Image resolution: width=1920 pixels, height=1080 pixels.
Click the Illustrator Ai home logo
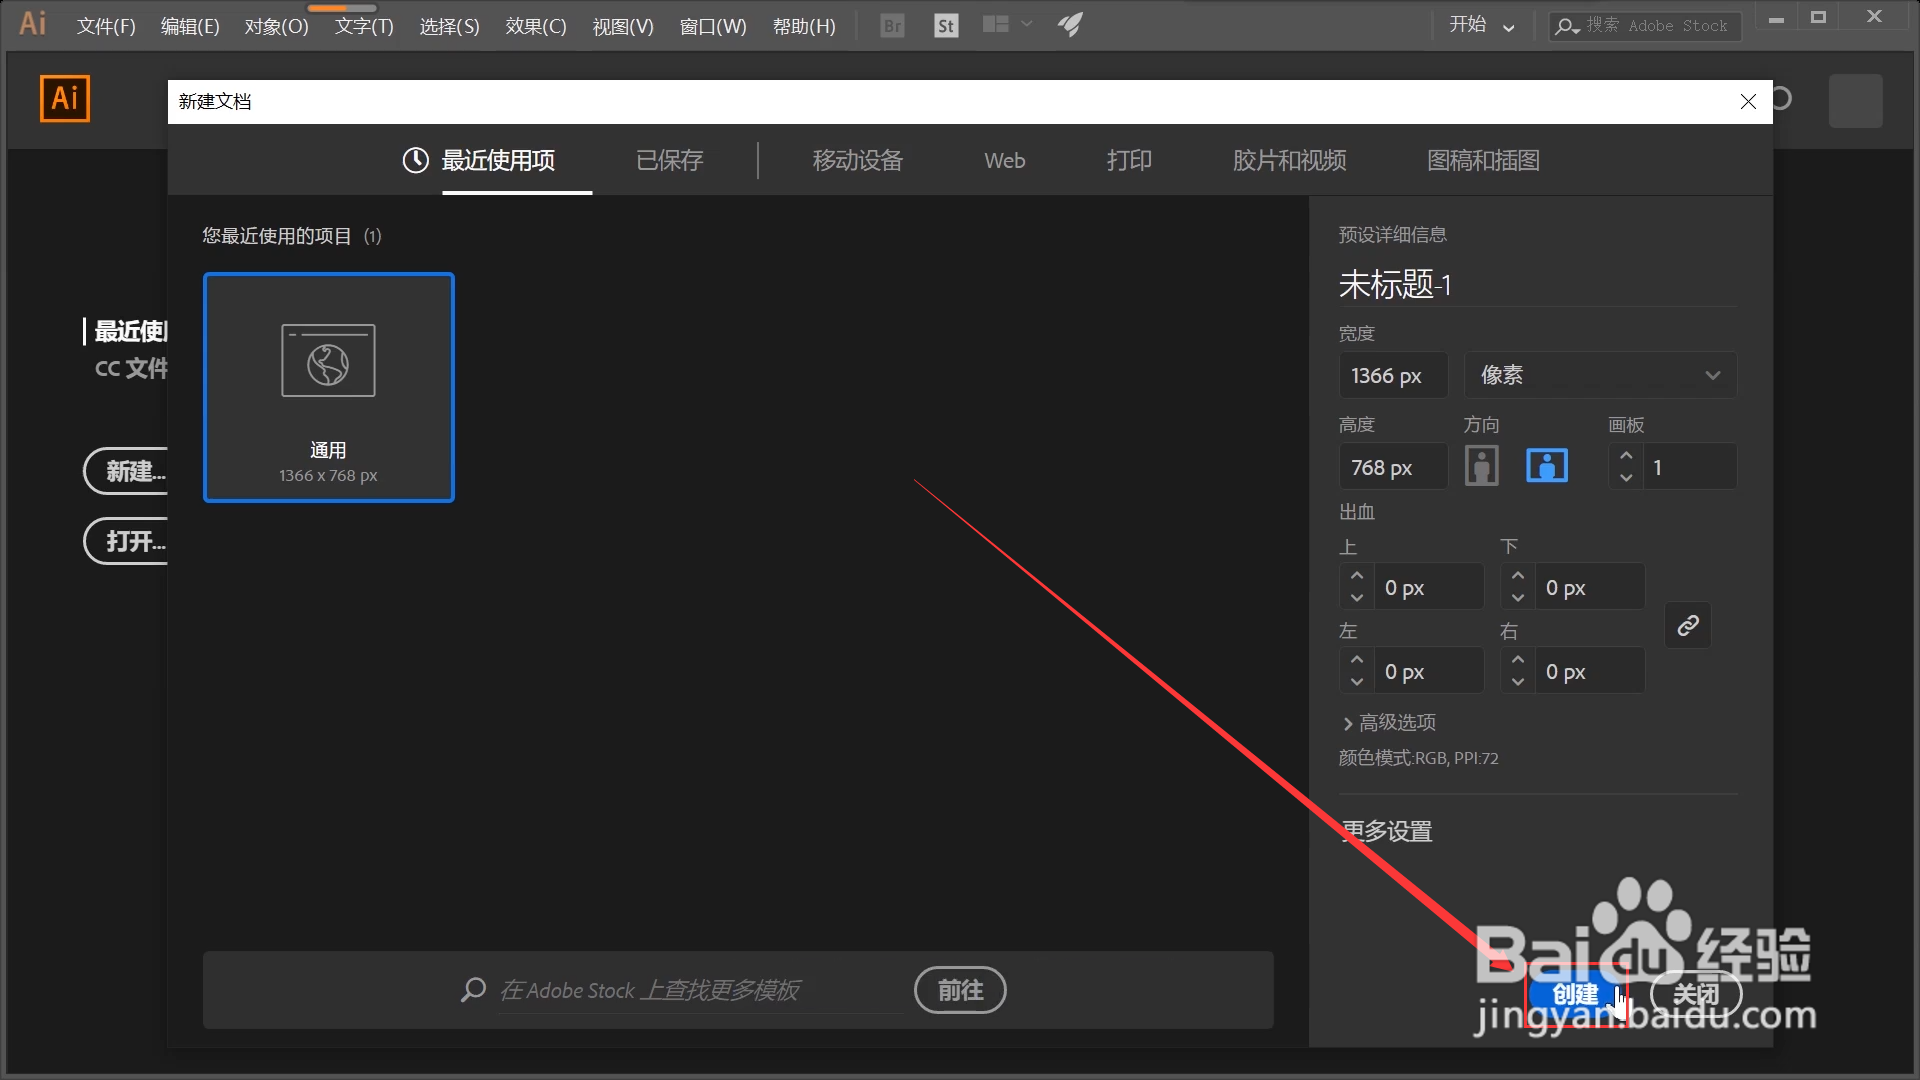click(65, 99)
